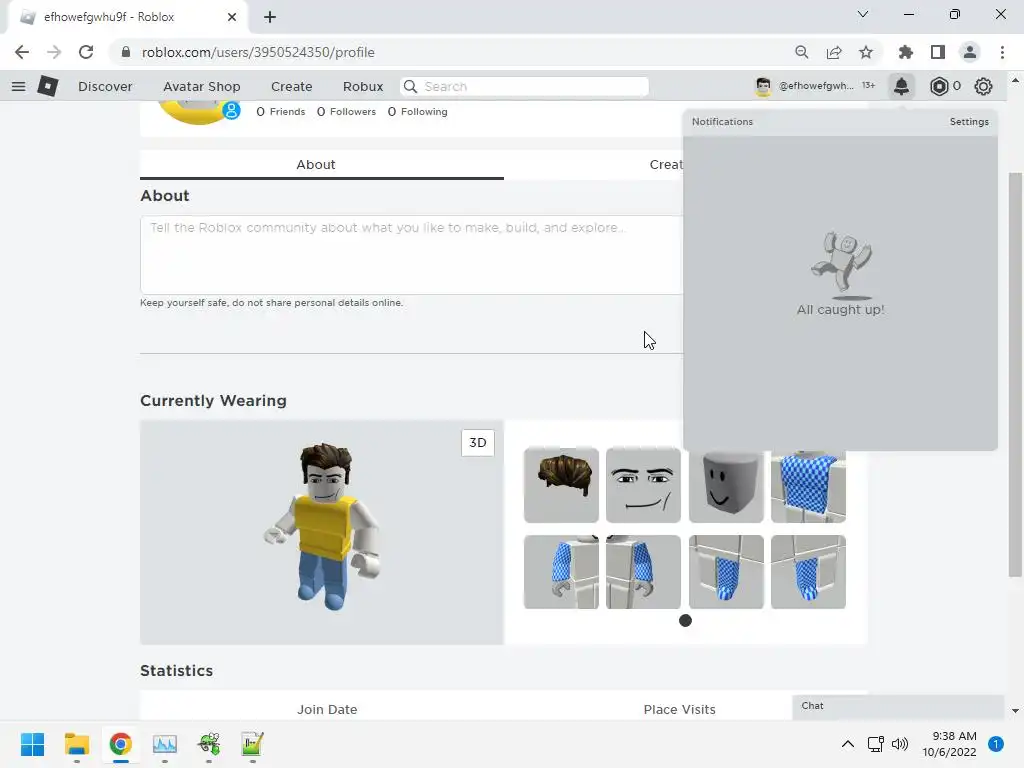Click the clock showing 9:38 AM
Viewport: 1024px width, 768px height.
(954, 736)
